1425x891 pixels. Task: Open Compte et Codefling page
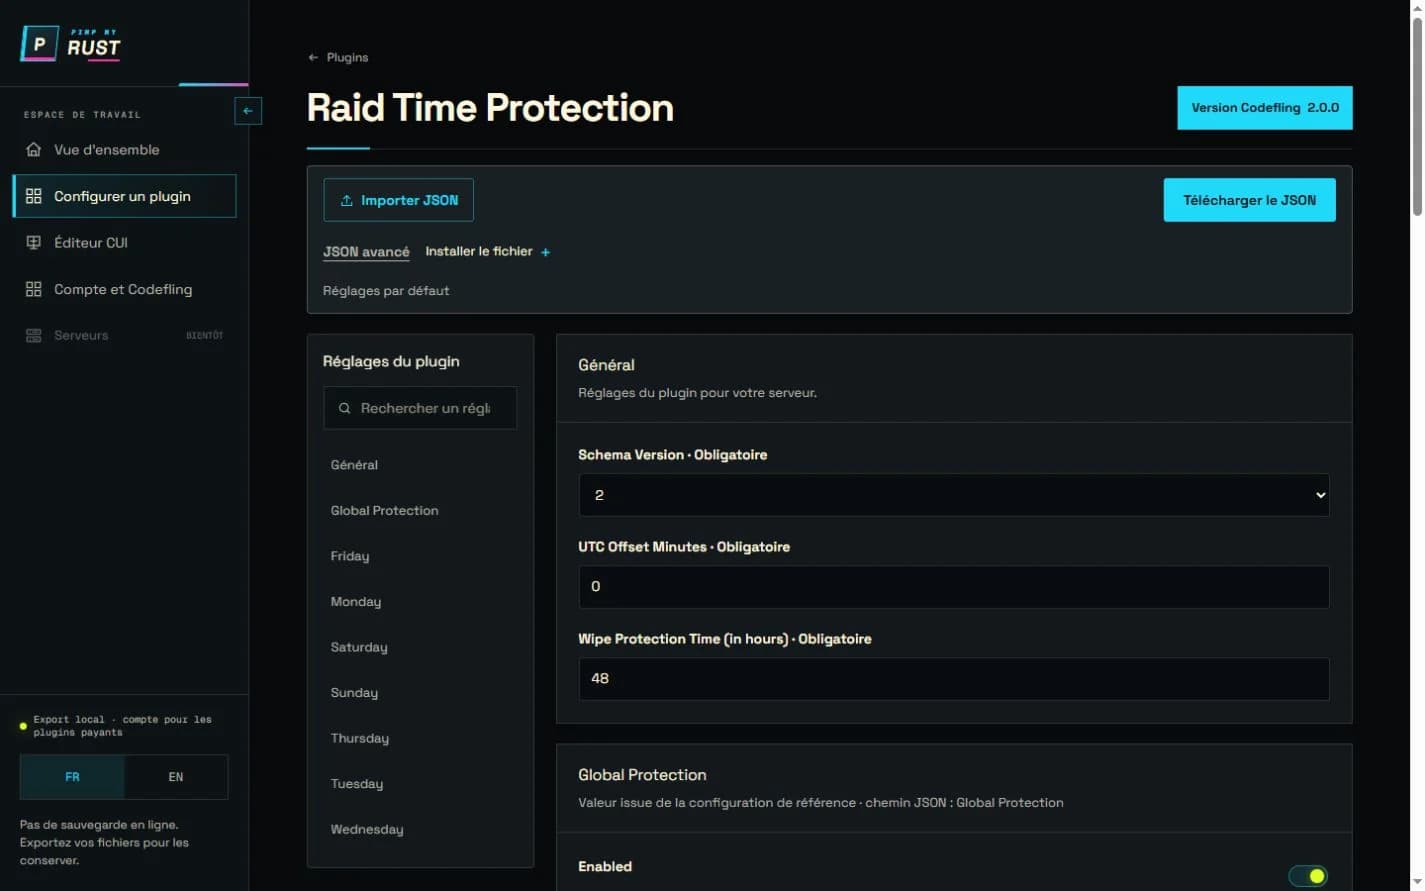pos(124,289)
